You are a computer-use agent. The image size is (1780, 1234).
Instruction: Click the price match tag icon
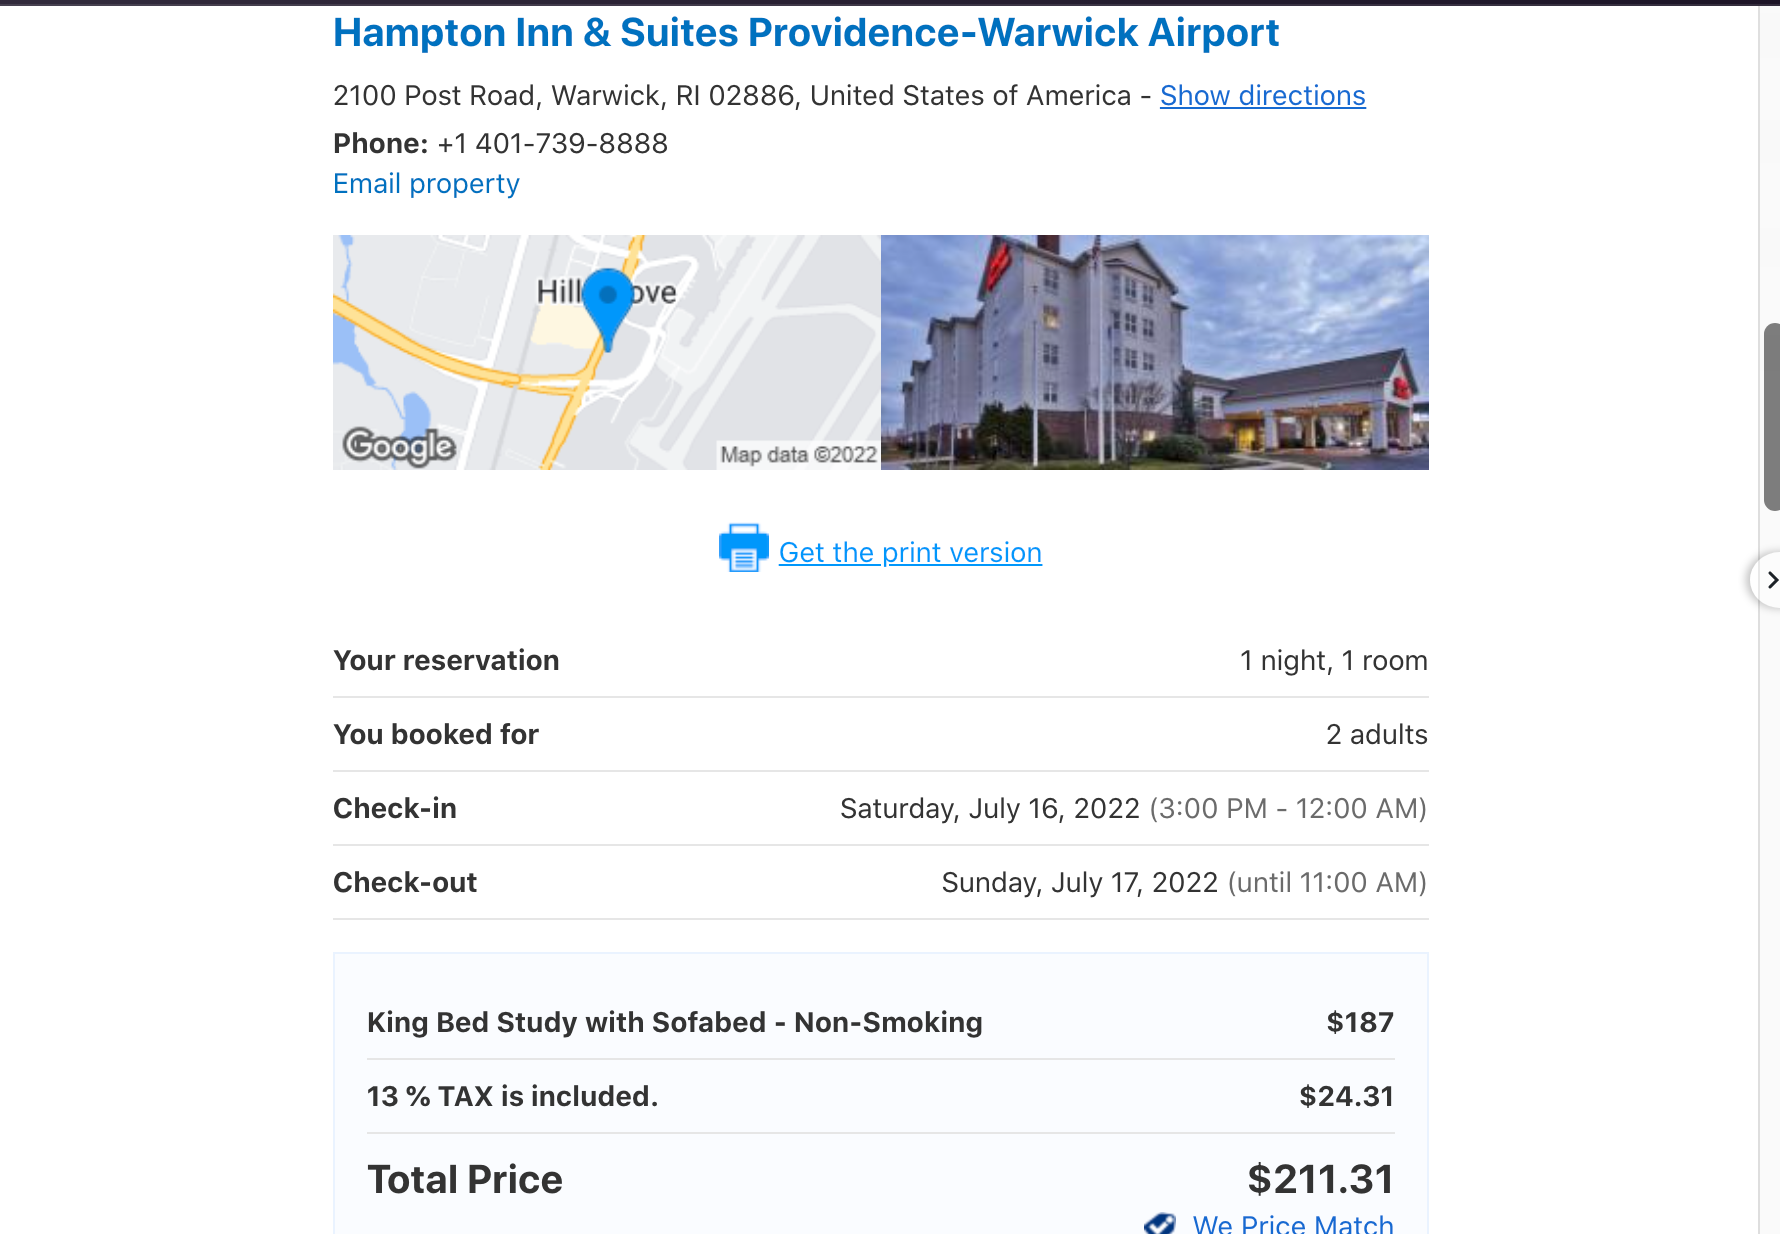click(x=1160, y=1223)
